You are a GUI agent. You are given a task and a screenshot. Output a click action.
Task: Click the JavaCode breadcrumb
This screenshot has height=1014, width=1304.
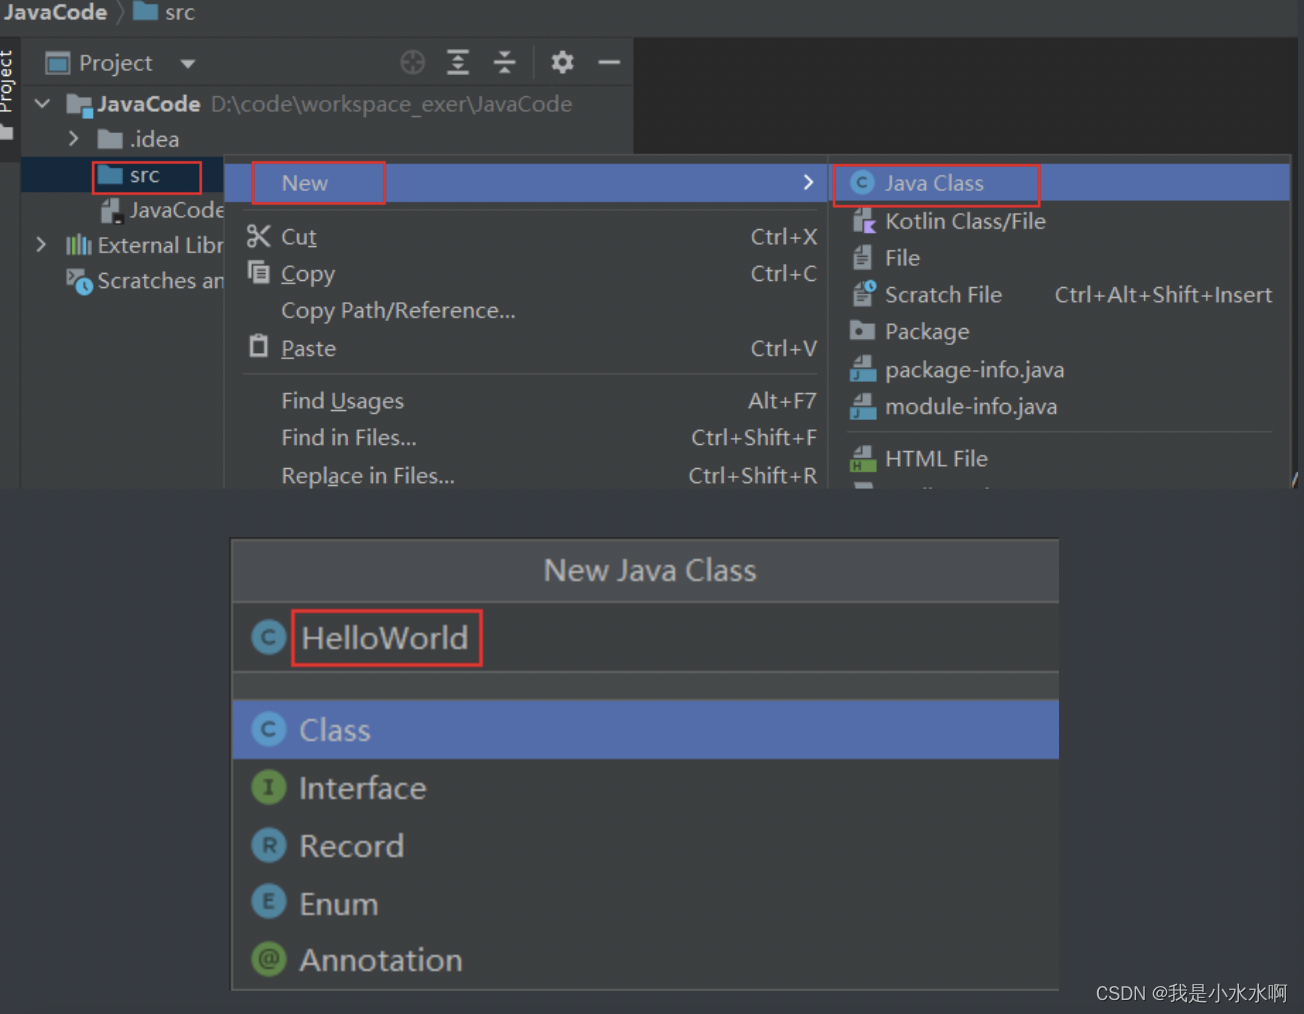click(x=55, y=12)
